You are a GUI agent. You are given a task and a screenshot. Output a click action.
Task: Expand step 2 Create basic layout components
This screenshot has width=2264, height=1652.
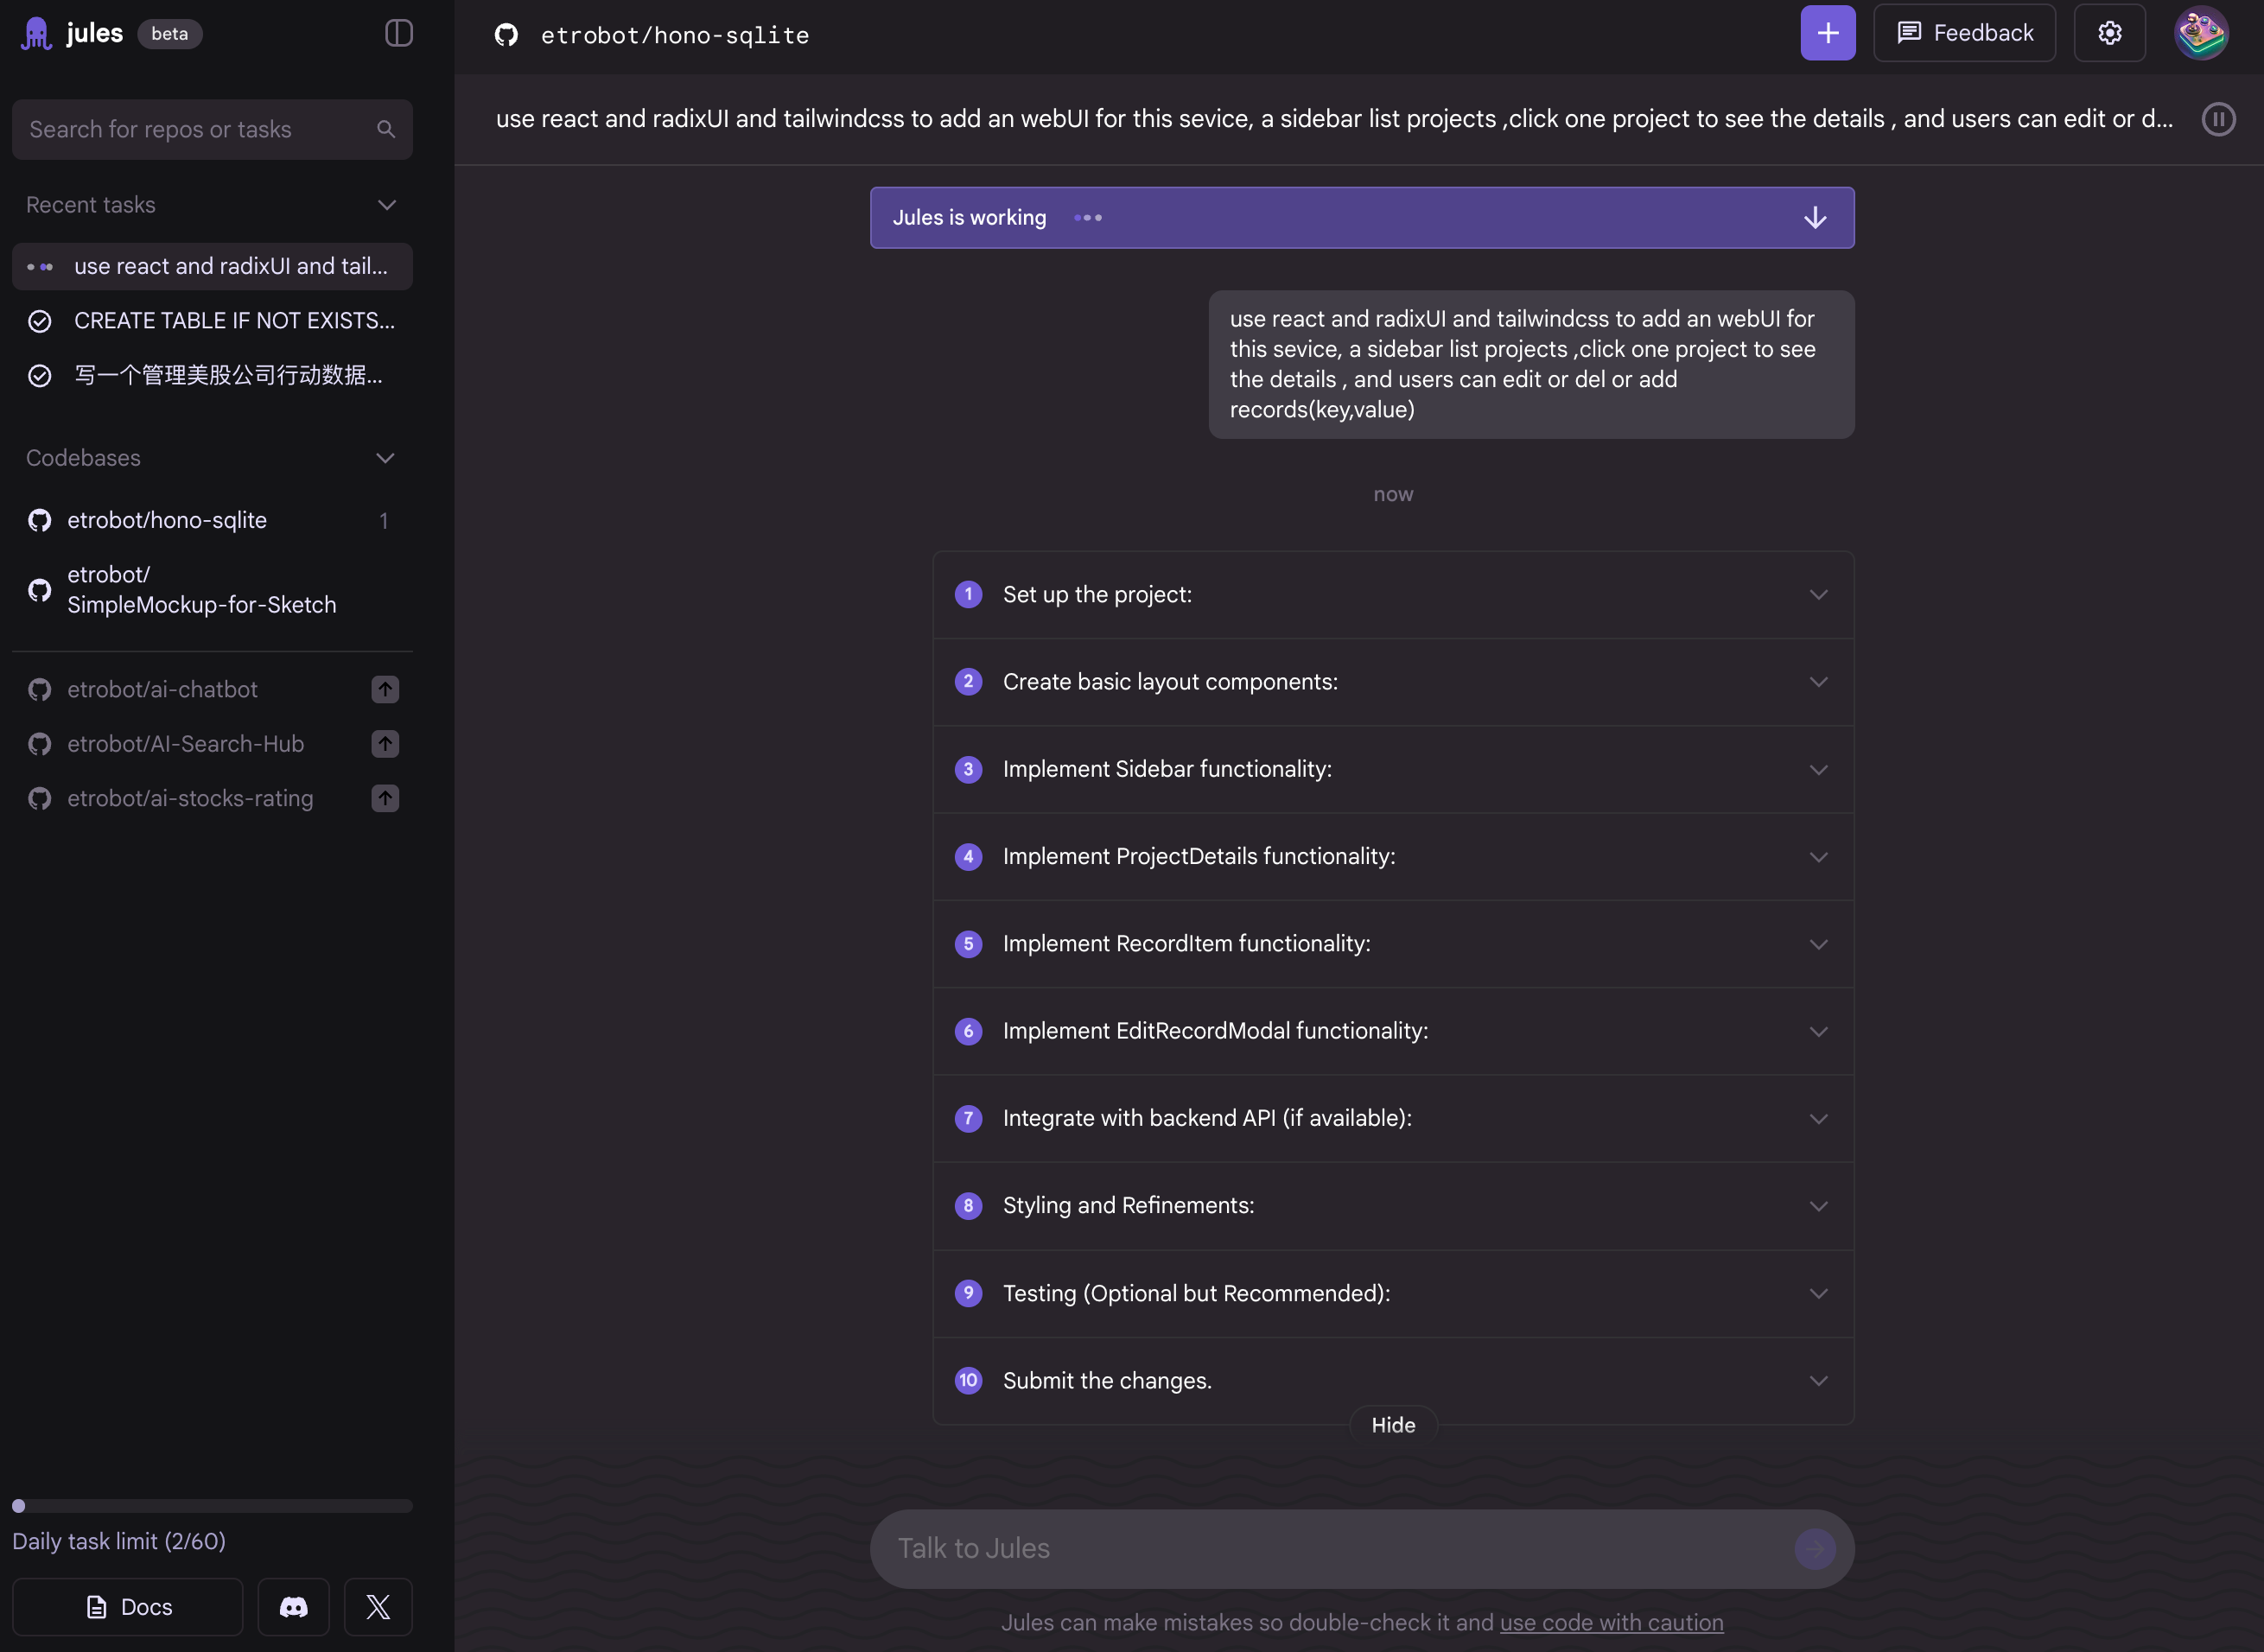pyautogui.click(x=1393, y=682)
